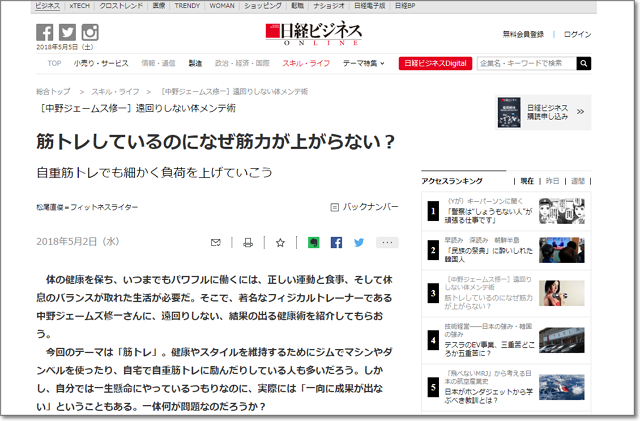
Task: Print the article with printer icon
Action: [248, 242]
